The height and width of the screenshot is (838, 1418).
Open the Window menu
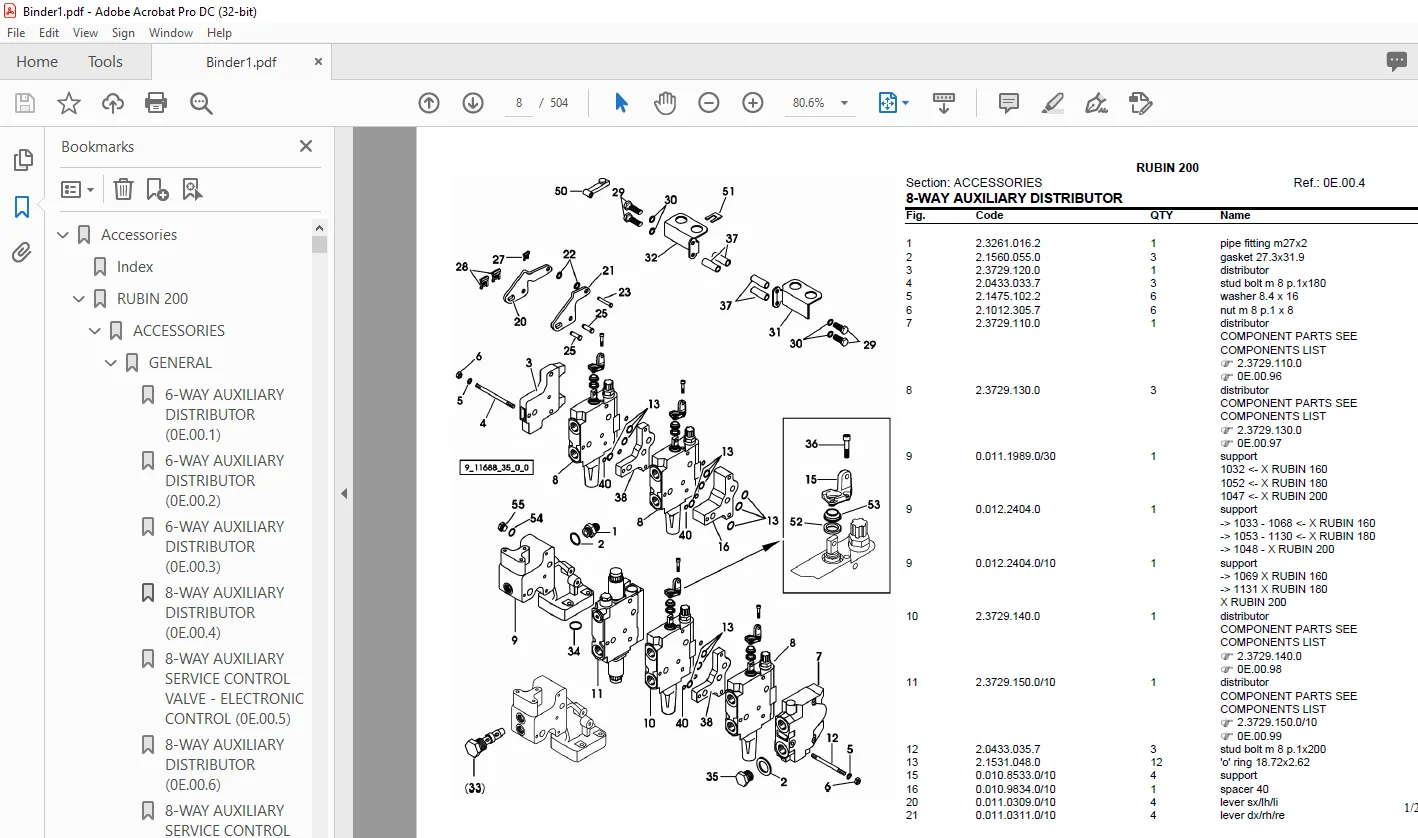click(x=171, y=33)
